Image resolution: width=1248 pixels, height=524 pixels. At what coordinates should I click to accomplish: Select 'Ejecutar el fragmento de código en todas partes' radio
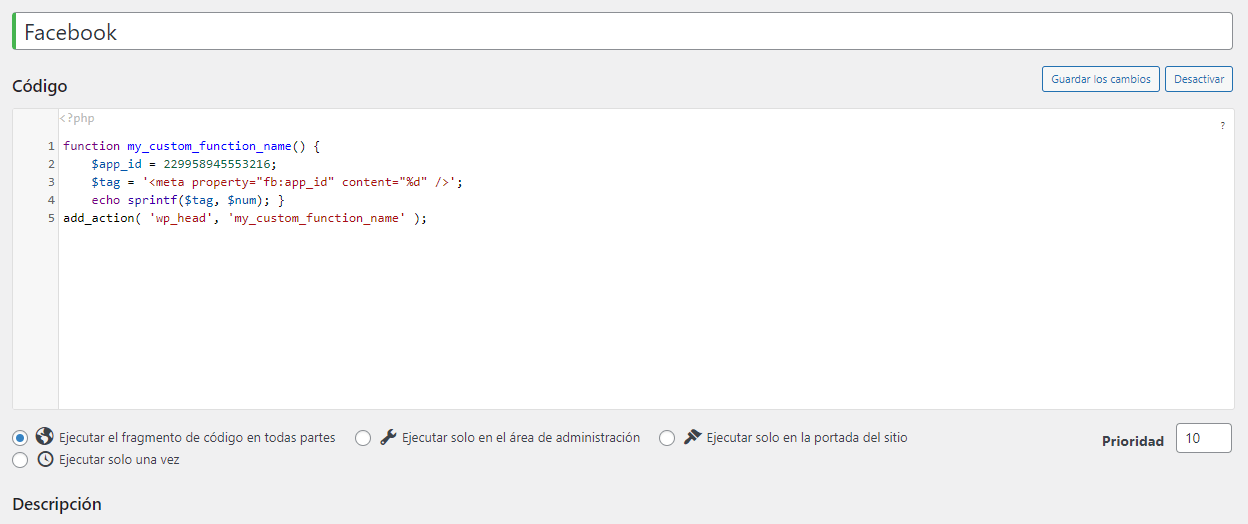click(20, 438)
